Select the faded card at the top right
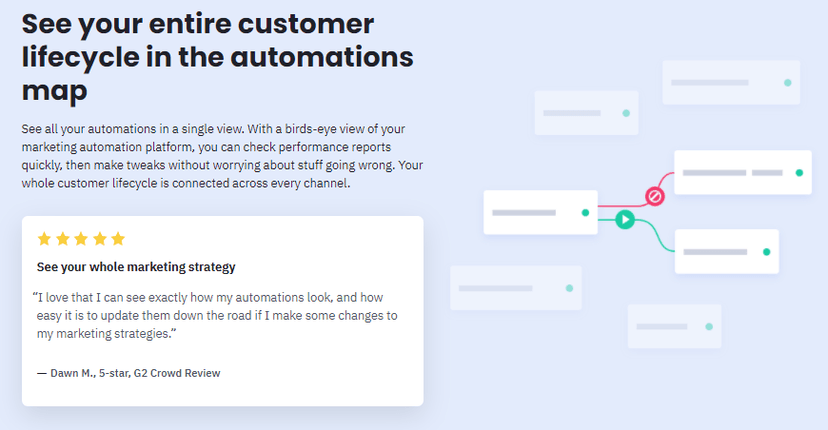This screenshot has height=430, width=828. click(731, 82)
